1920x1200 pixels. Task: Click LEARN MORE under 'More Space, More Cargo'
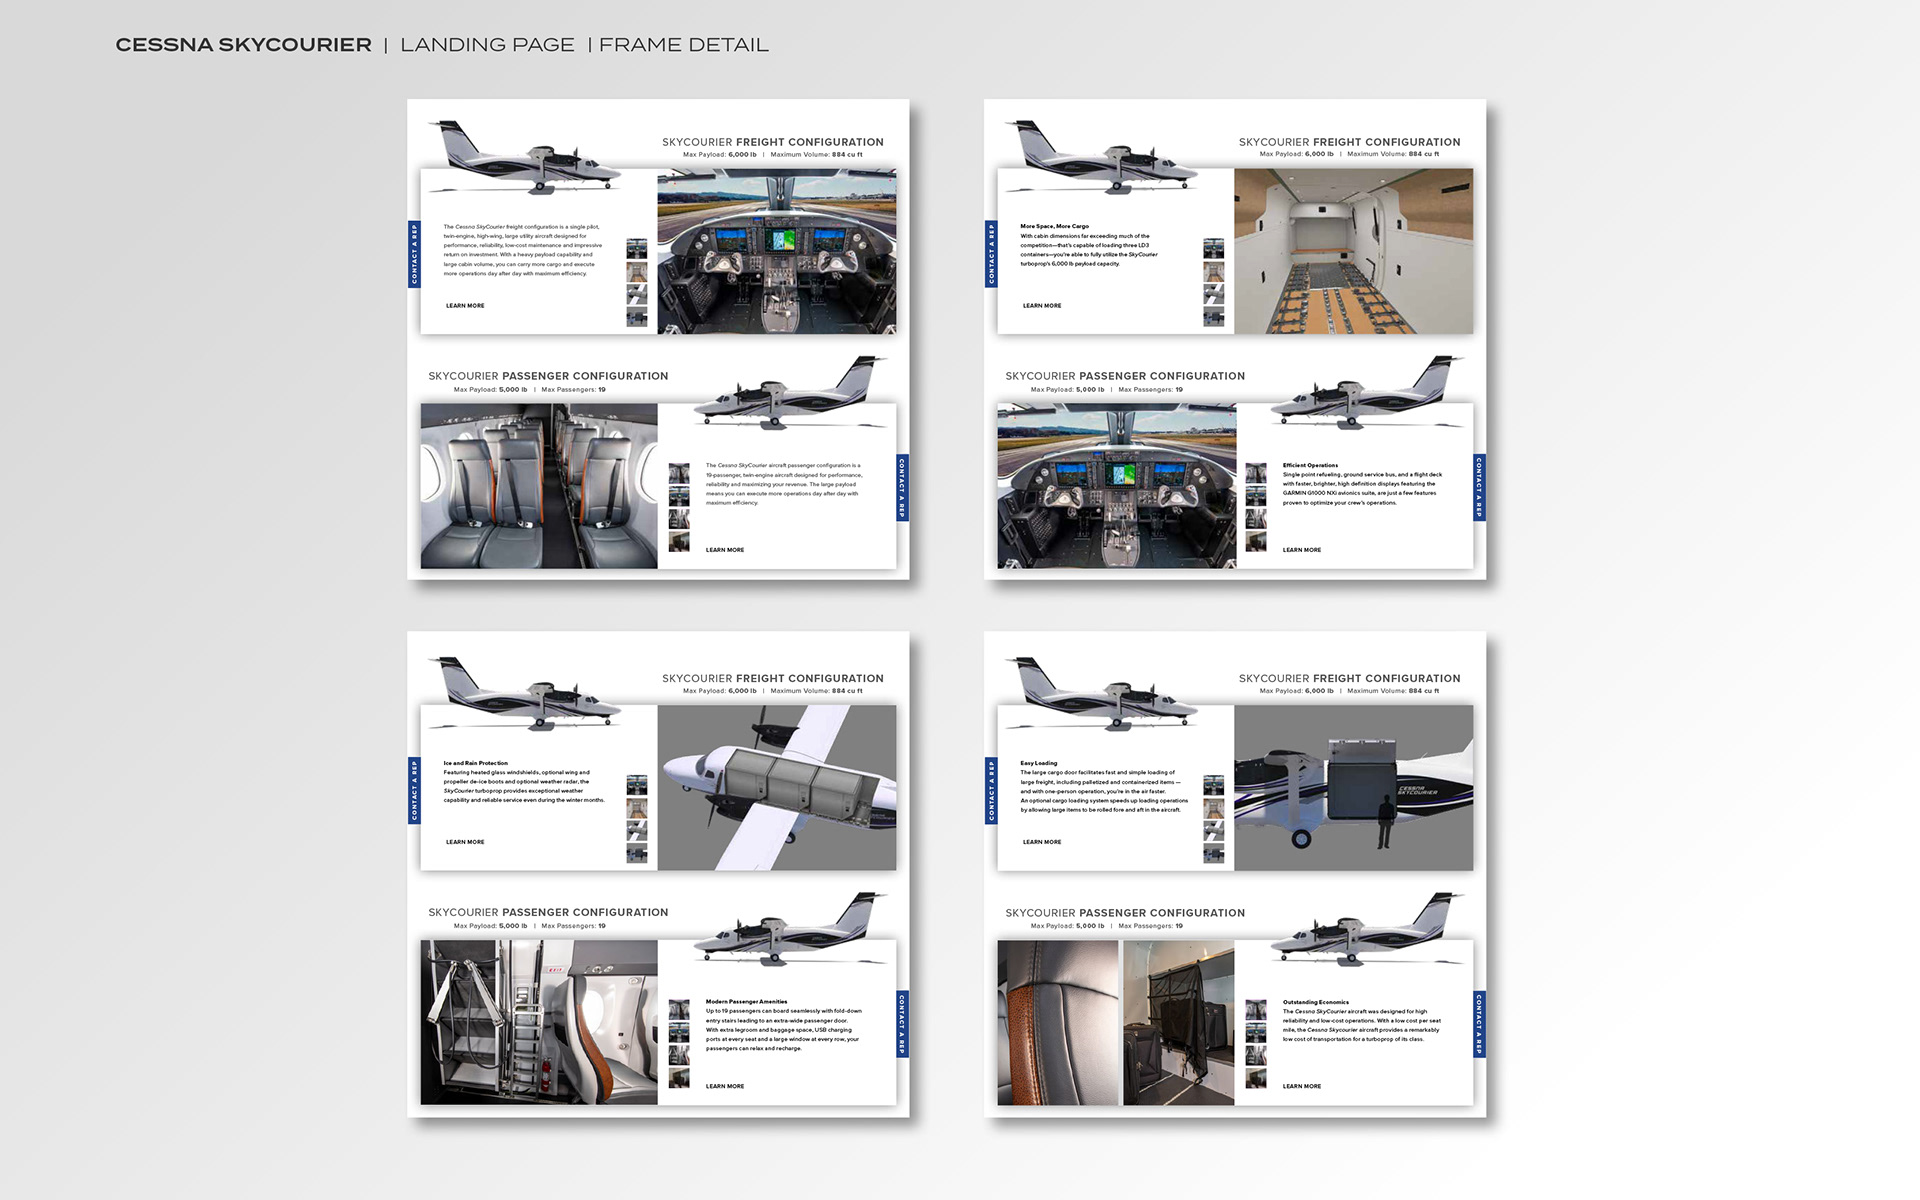tap(1042, 306)
